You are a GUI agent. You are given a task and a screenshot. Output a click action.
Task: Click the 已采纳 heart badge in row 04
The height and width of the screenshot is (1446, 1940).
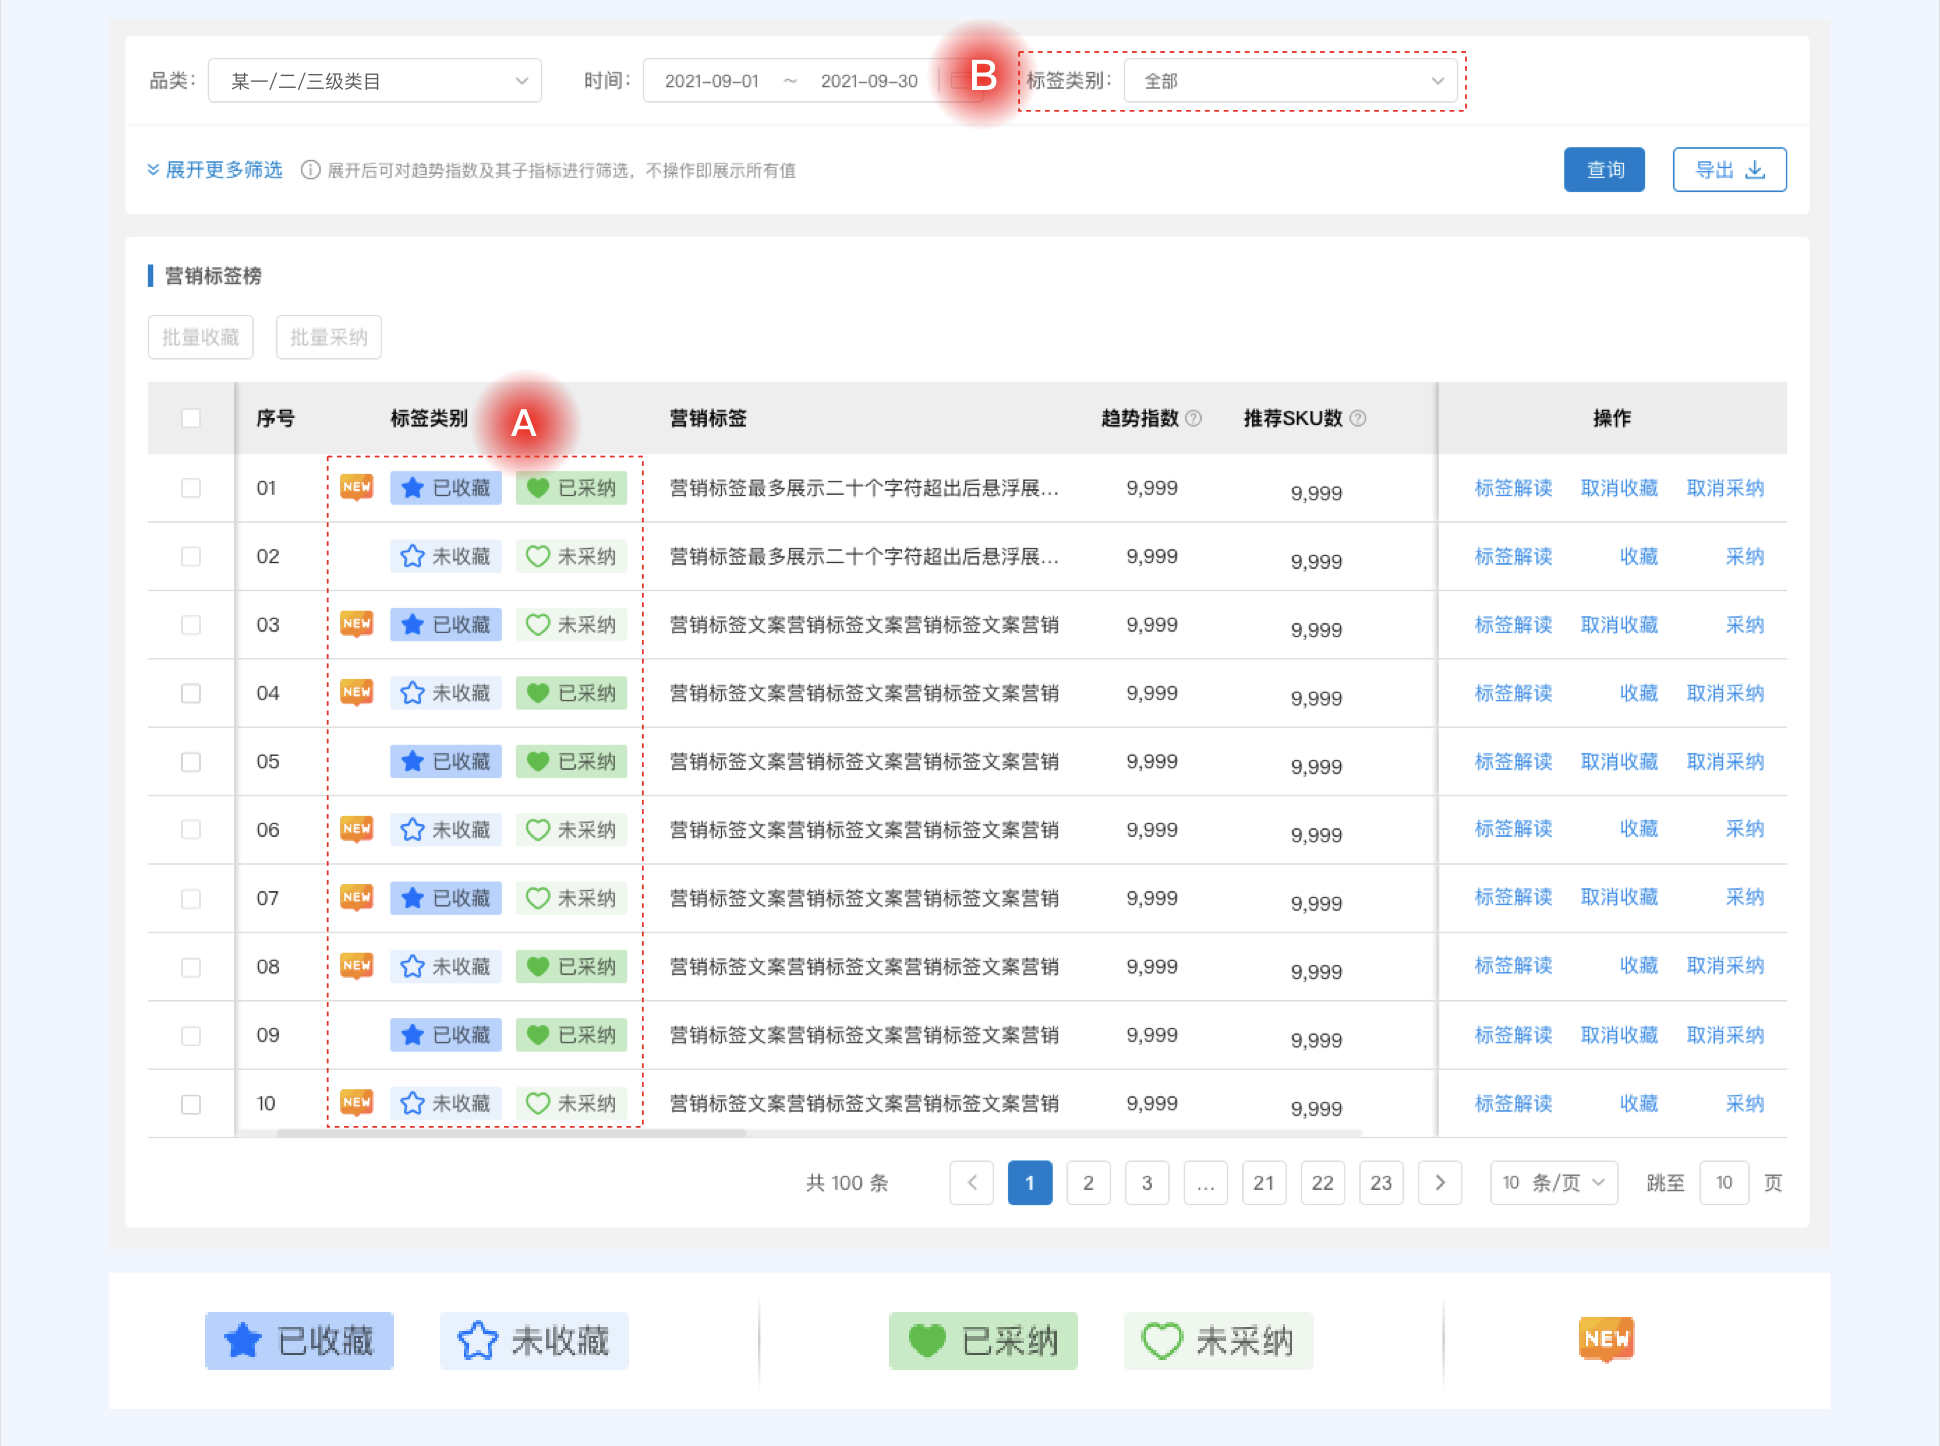(571, 693)
